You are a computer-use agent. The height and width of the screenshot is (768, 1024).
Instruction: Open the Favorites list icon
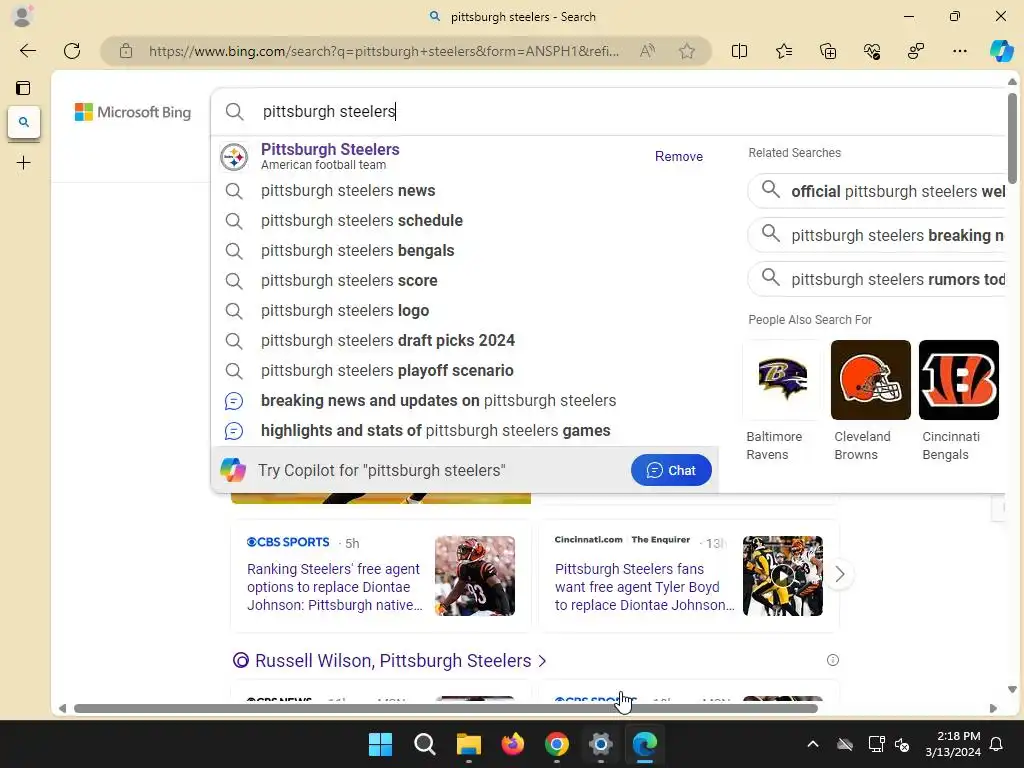click(784, 51)
